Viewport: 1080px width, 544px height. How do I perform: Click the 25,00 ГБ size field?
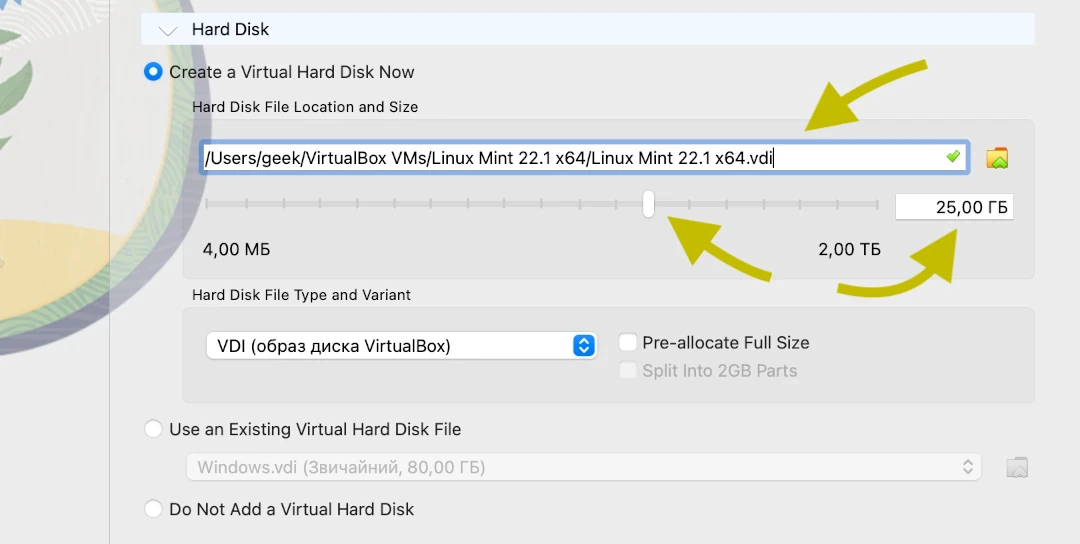click(954, 207)
